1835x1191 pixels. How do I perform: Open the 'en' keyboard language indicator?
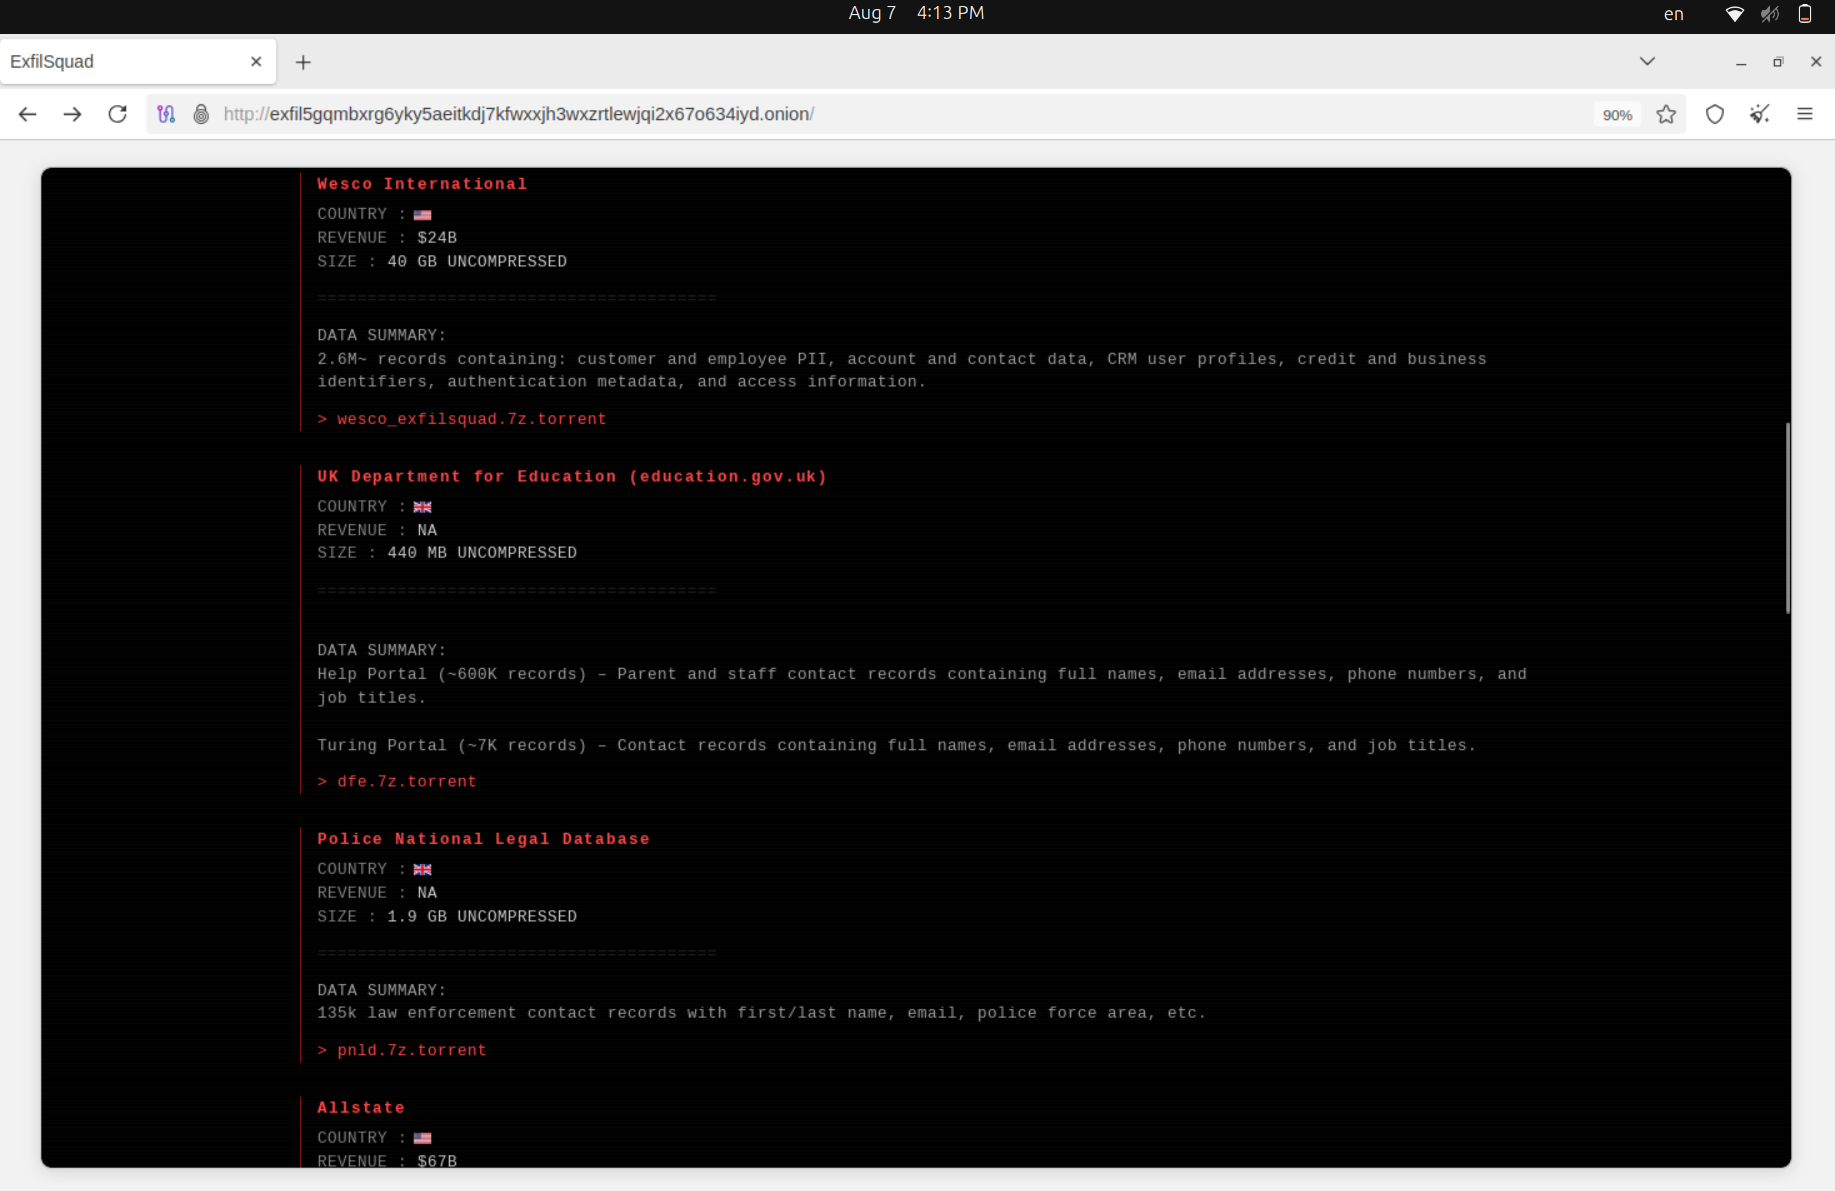point(1674,14)
